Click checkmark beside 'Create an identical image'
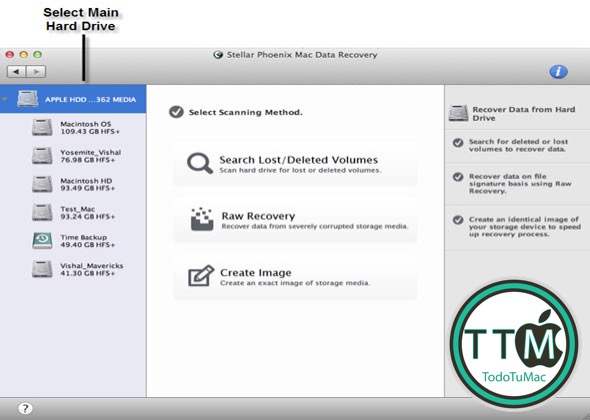The image size is (590, 420). coord(458,220)
